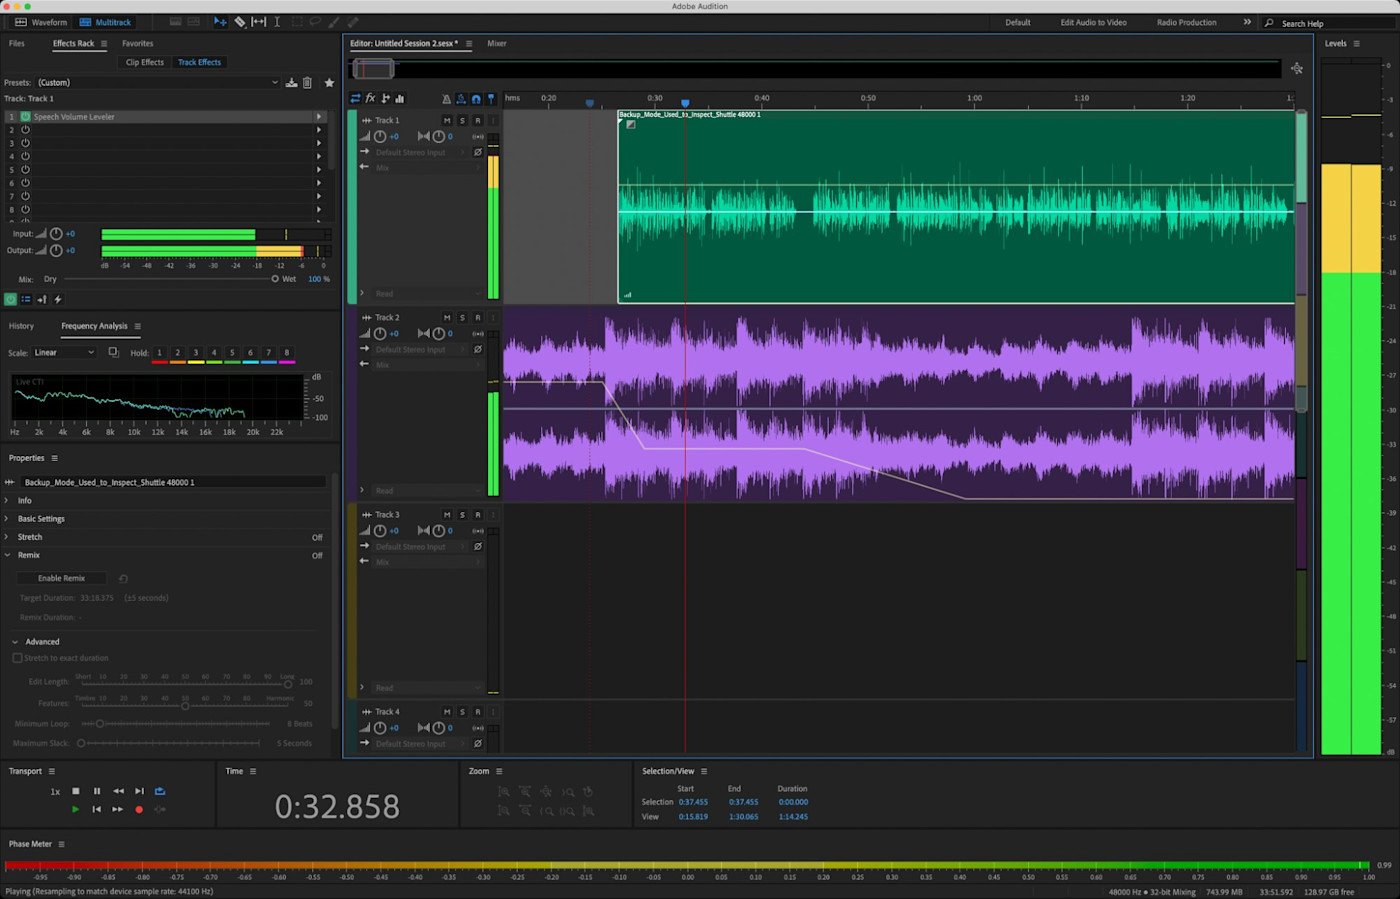This screenshot has height=899, width=1400.
Task: Switch to the Mixer tab
Action: [497, 43]
